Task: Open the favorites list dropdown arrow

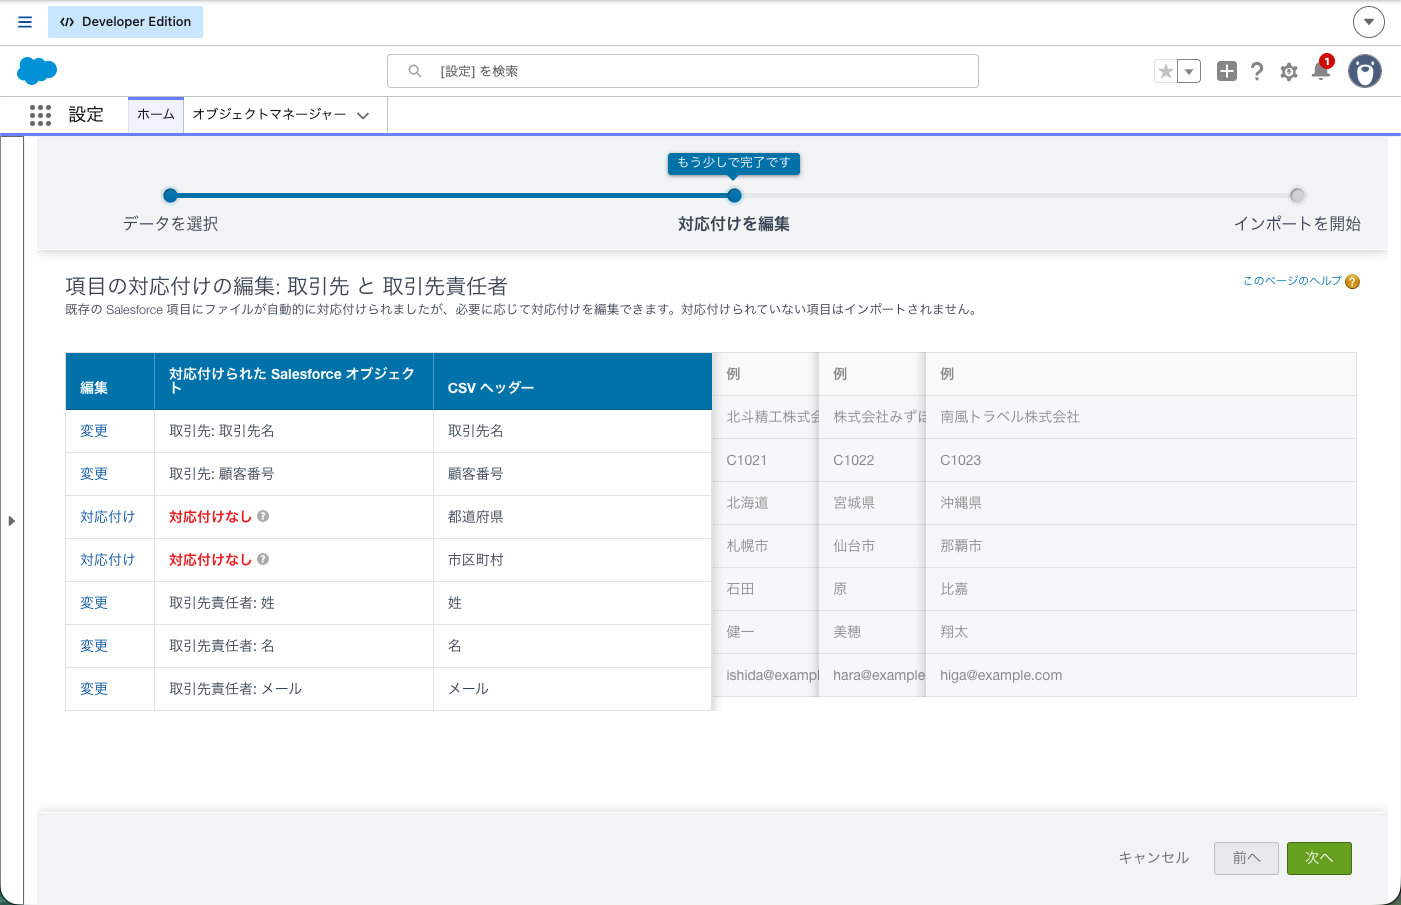Action: coord(1189,71)
